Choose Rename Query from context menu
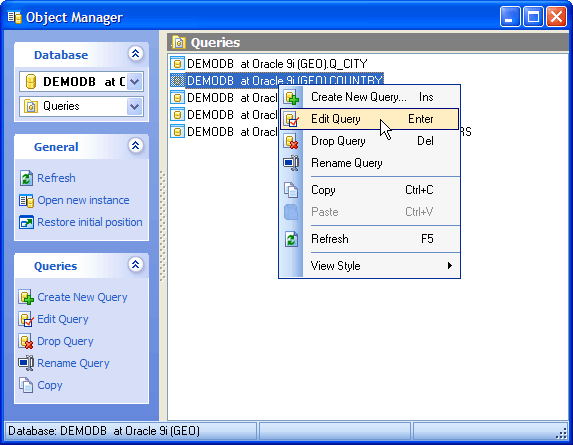The width and height of the screenshot is (573, 445). click(369, 163)
